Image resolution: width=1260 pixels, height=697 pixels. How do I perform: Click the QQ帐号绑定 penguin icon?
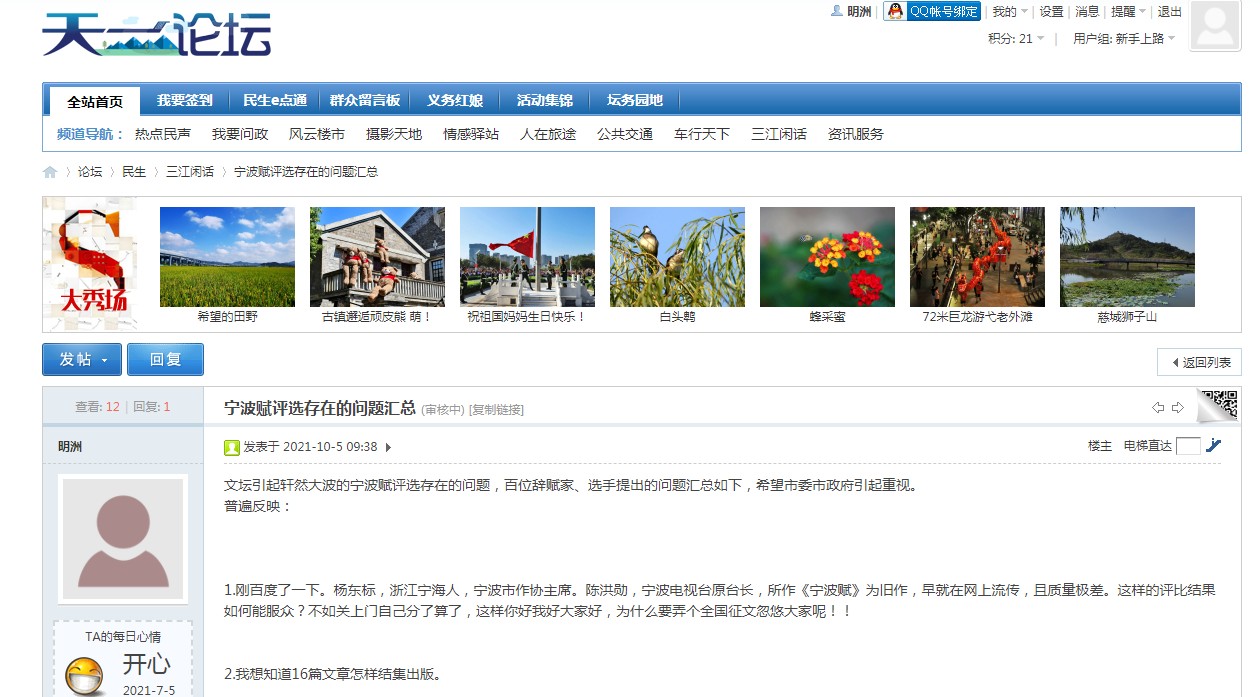point(895,12)
